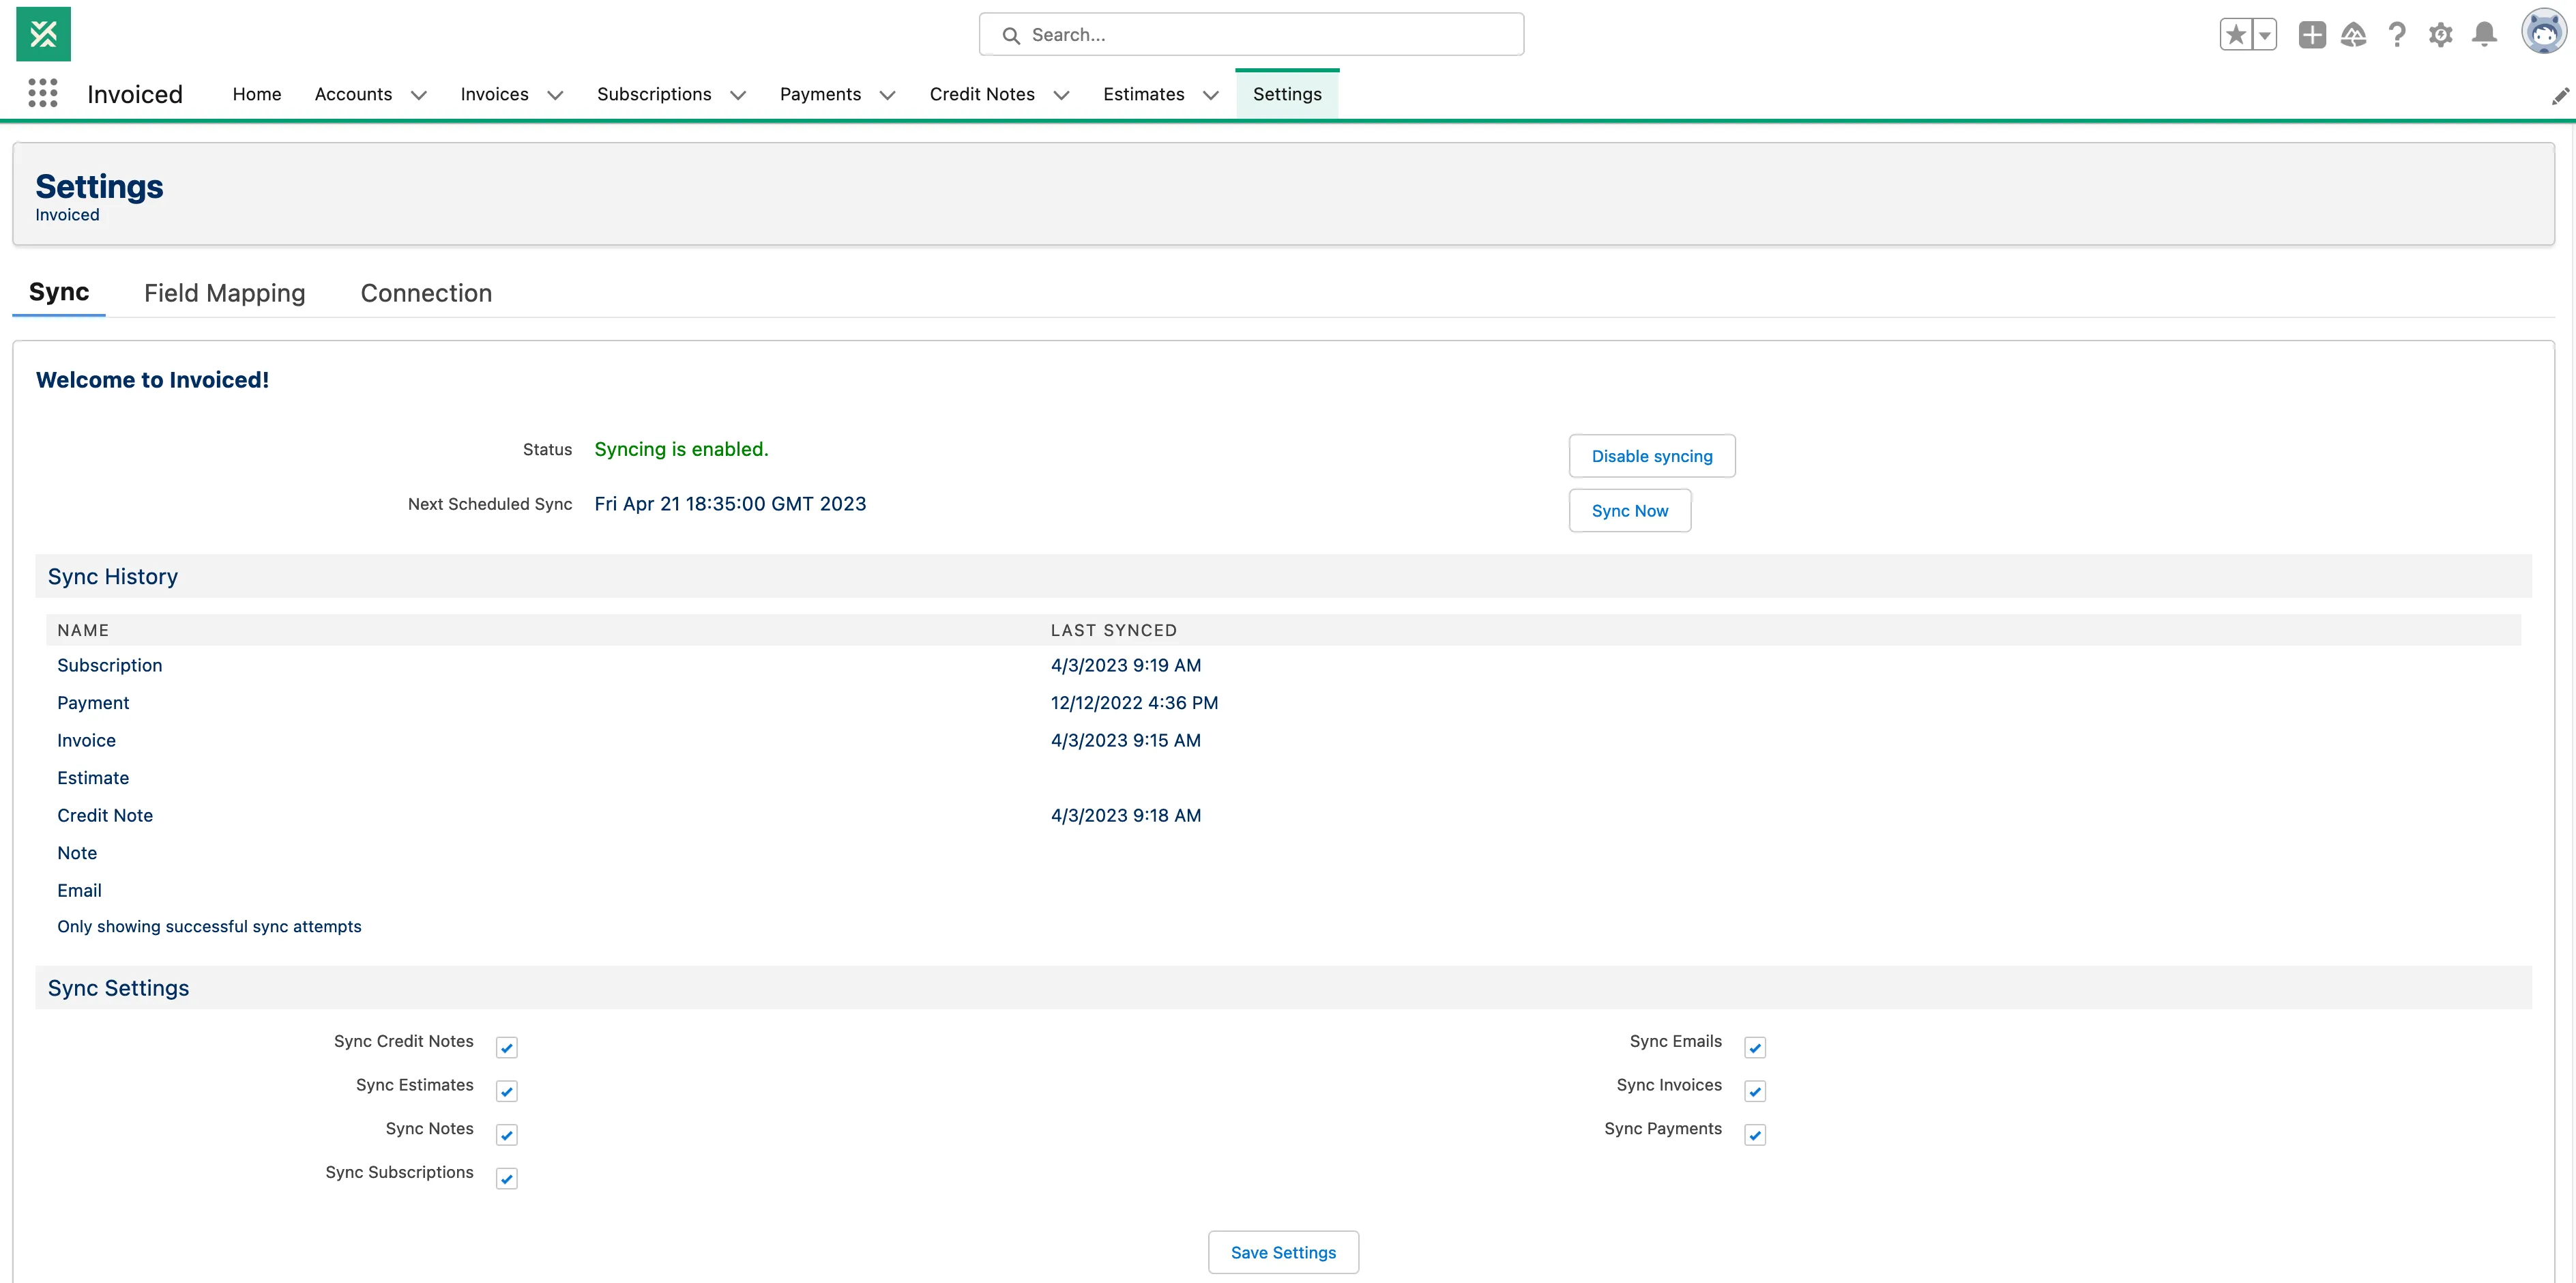This screenshot has height=1283, width=2576.
Task: Click the magnifier icon in search box
Action: click(x=1011, y=35)
